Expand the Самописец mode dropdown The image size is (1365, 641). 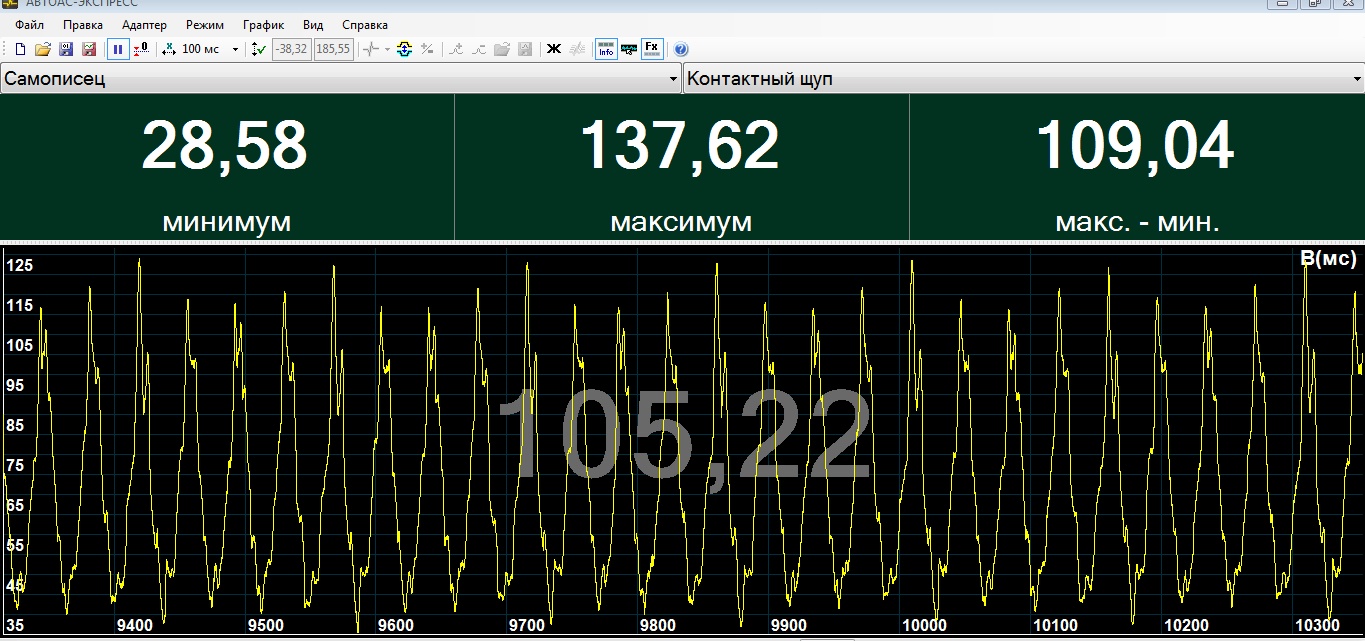coord(673,79)
